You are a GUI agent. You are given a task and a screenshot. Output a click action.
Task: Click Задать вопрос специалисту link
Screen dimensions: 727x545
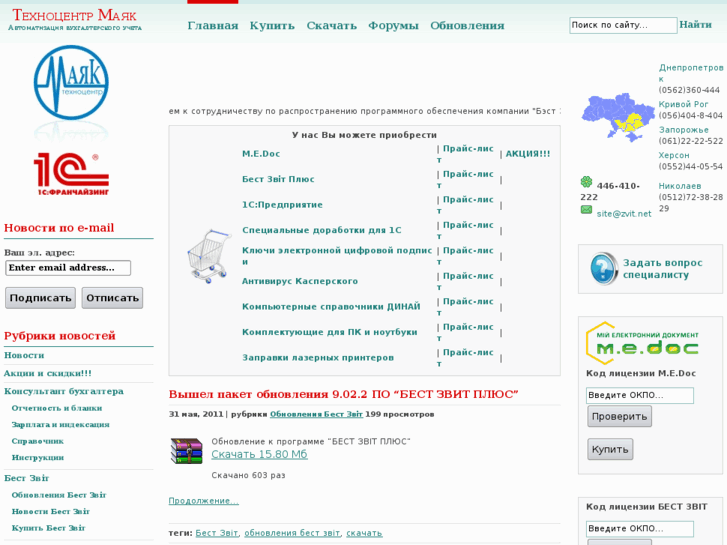pos(663,269)
